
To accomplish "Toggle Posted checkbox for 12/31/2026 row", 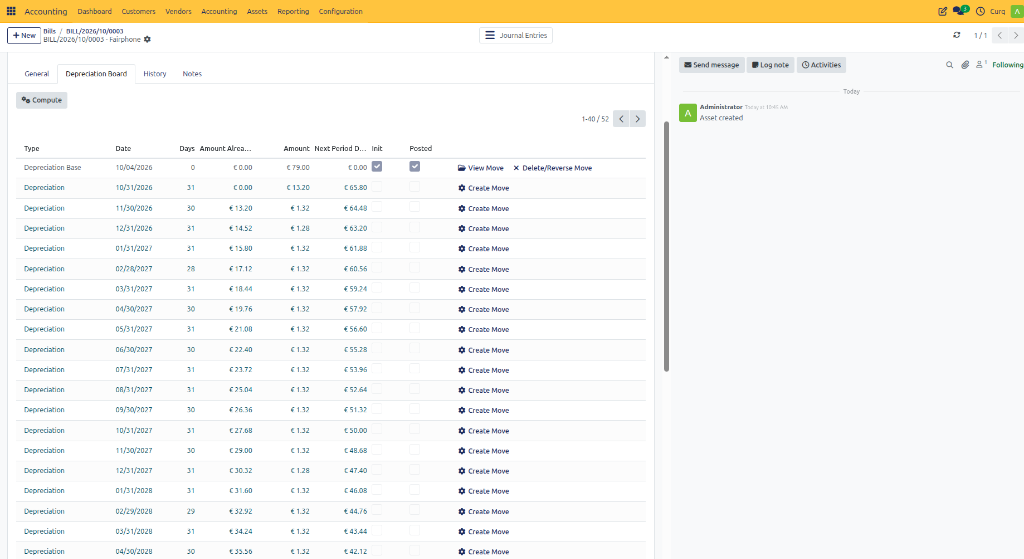I will pyautogui.click(x=415, y=227).
